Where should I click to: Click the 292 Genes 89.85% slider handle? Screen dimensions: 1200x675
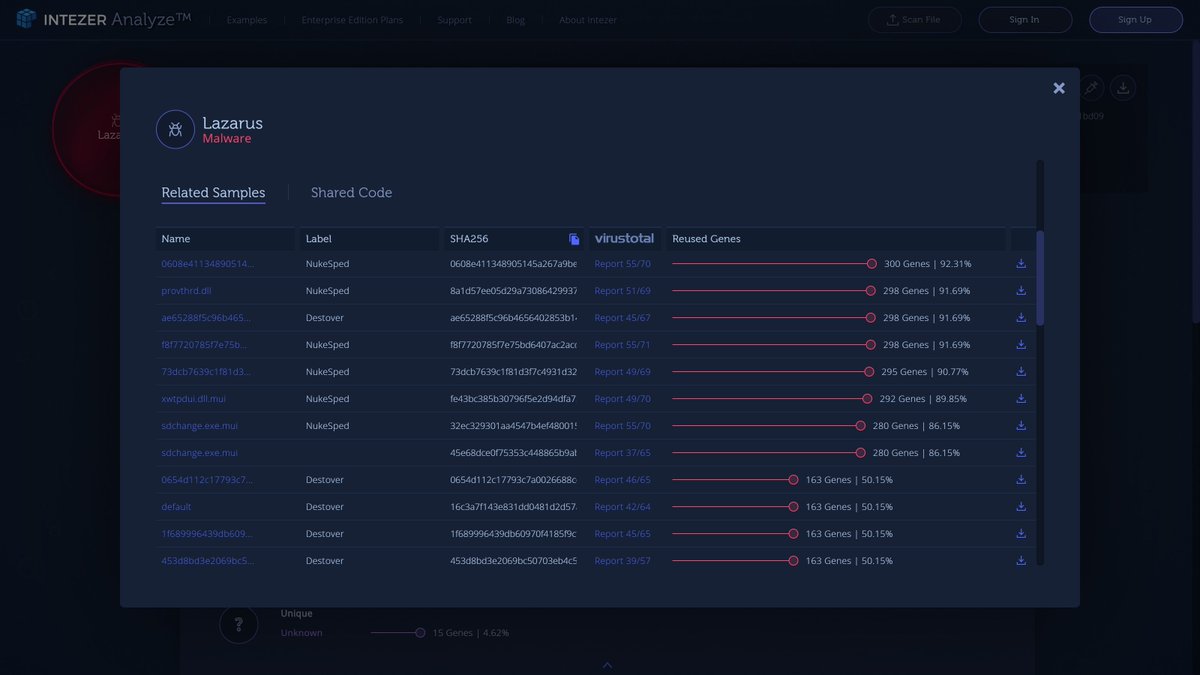click(x=867, y=399)
